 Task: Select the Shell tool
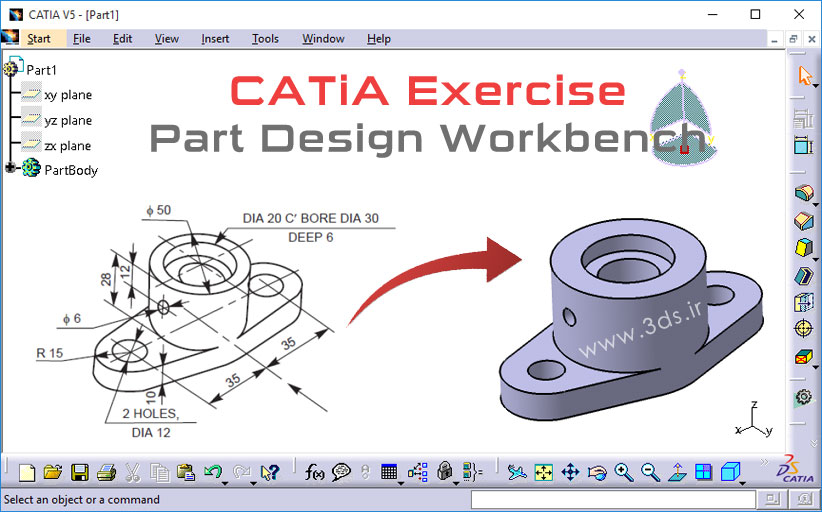803,275
